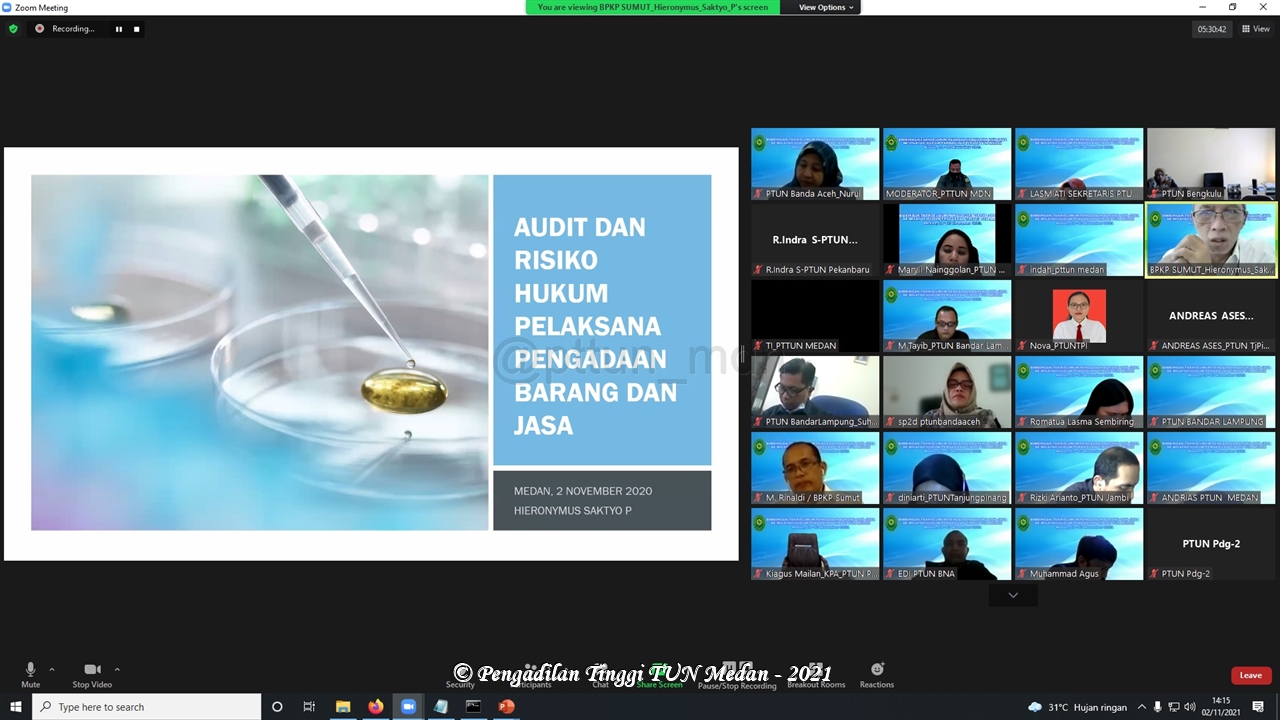Open Firefox from the taskbar
The image size is (1280, 720).
[x=375, y=707]
